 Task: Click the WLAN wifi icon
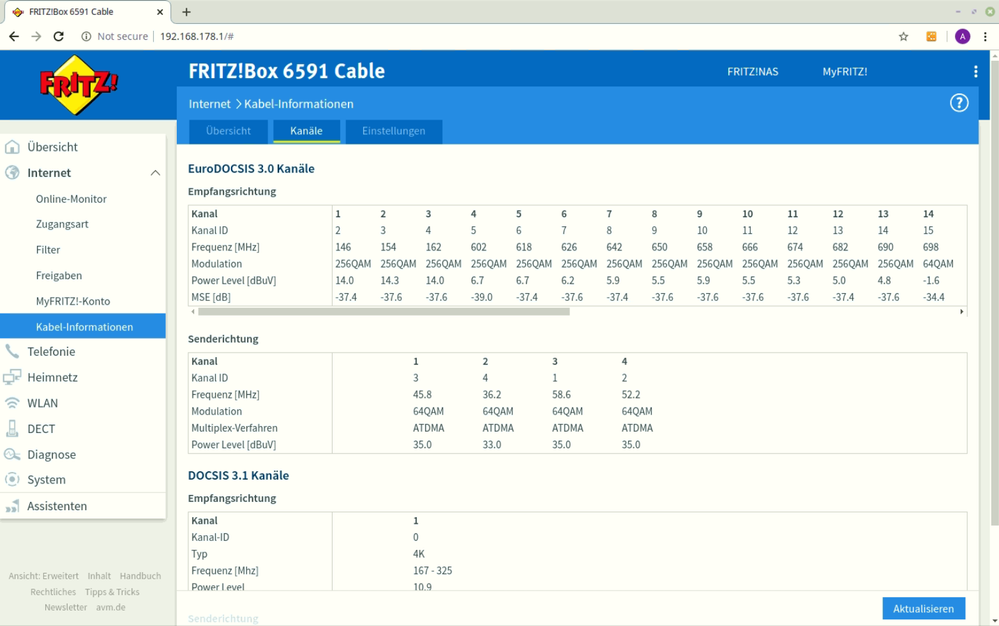[x=12, y=403]
